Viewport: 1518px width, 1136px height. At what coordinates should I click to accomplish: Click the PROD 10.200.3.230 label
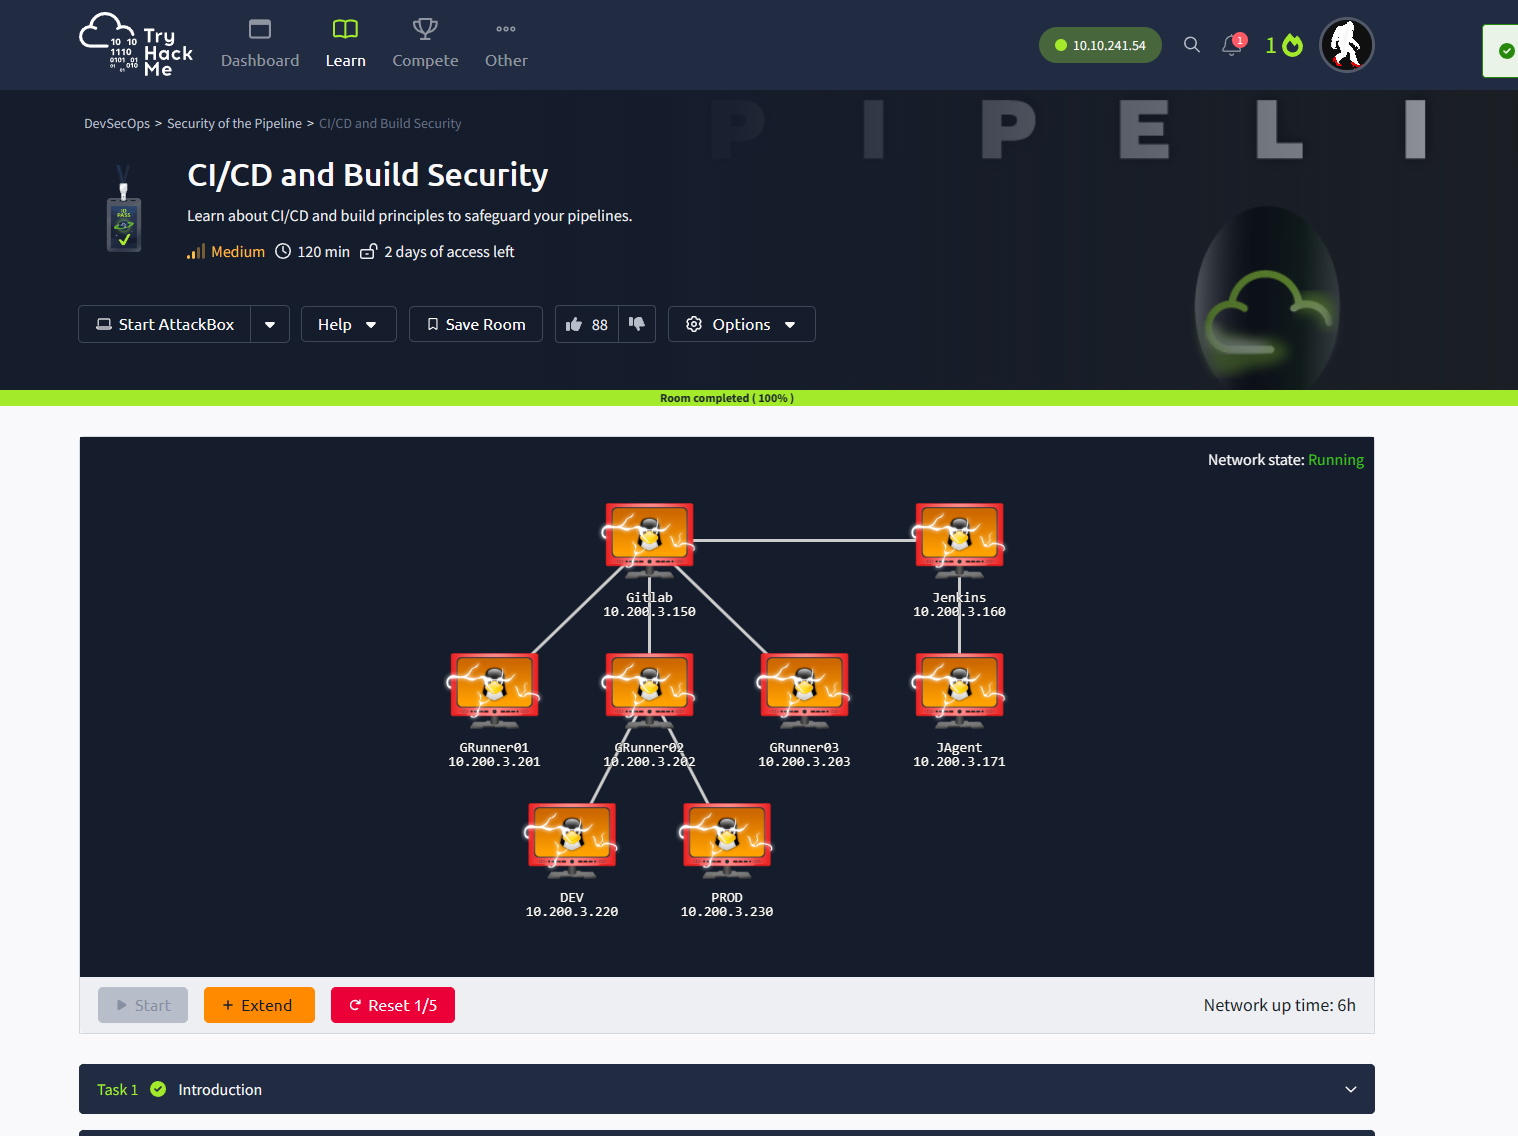point(727,905)
